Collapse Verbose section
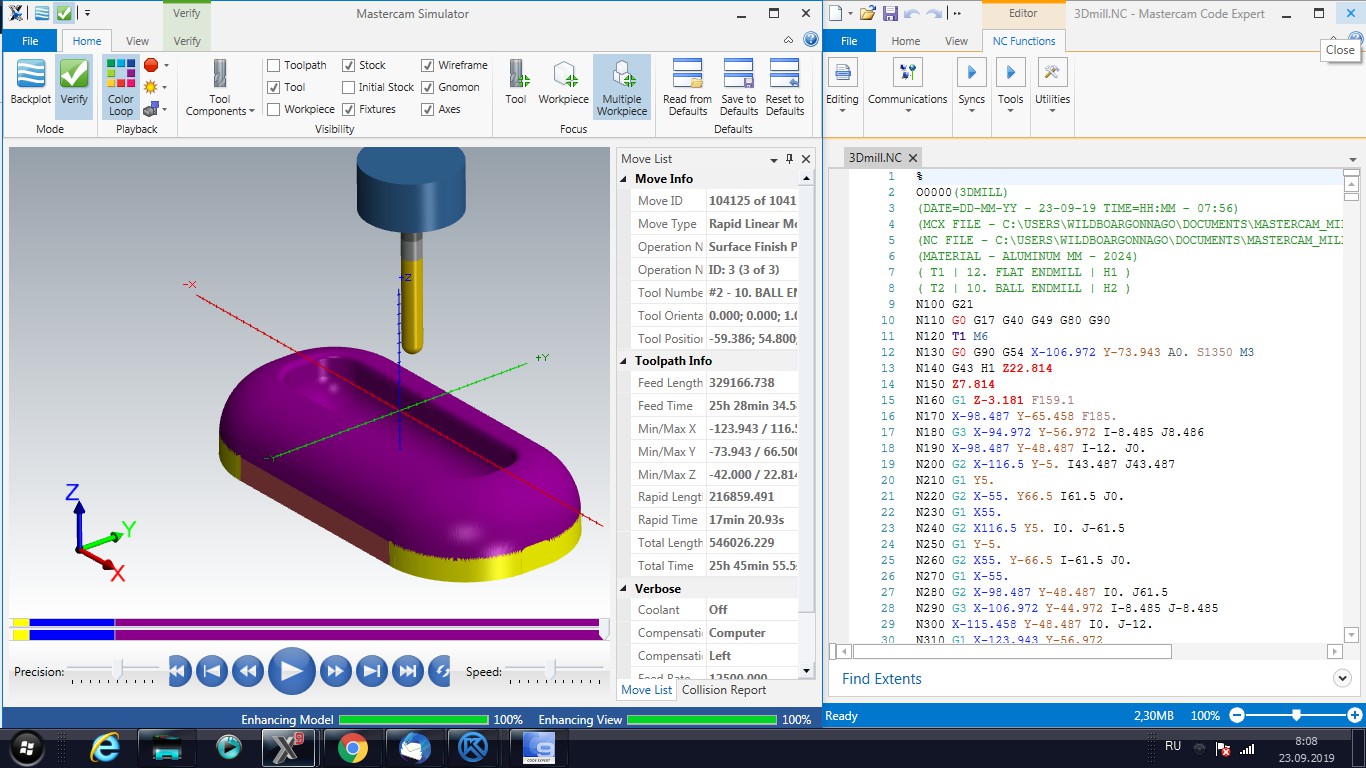Image resolution: width=1366 pixels, height=768 pixels. (623, 589)
